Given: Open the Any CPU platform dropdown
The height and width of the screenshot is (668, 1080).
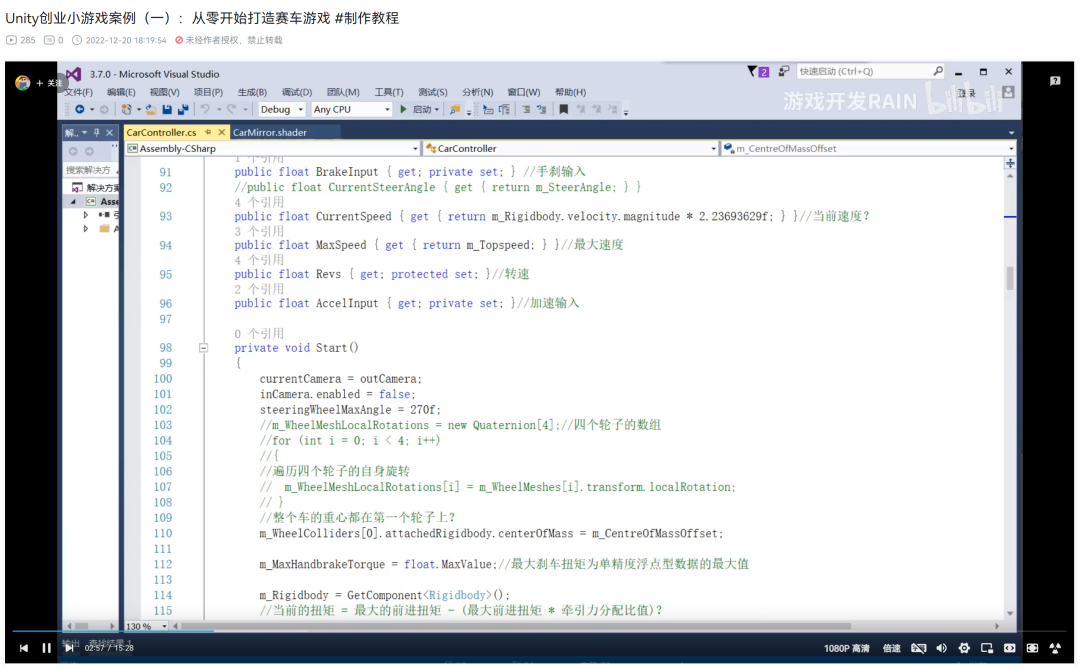Looking at the screenshot, I should [x=352, y=109].
